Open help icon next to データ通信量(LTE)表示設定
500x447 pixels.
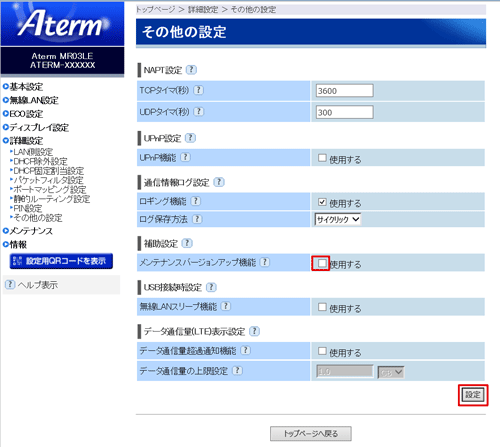tap(255, 331)
